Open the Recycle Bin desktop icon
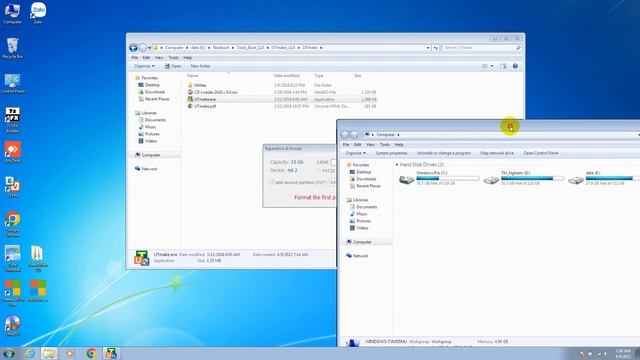Viewport: 640px width, 360px height. (12, 48)
